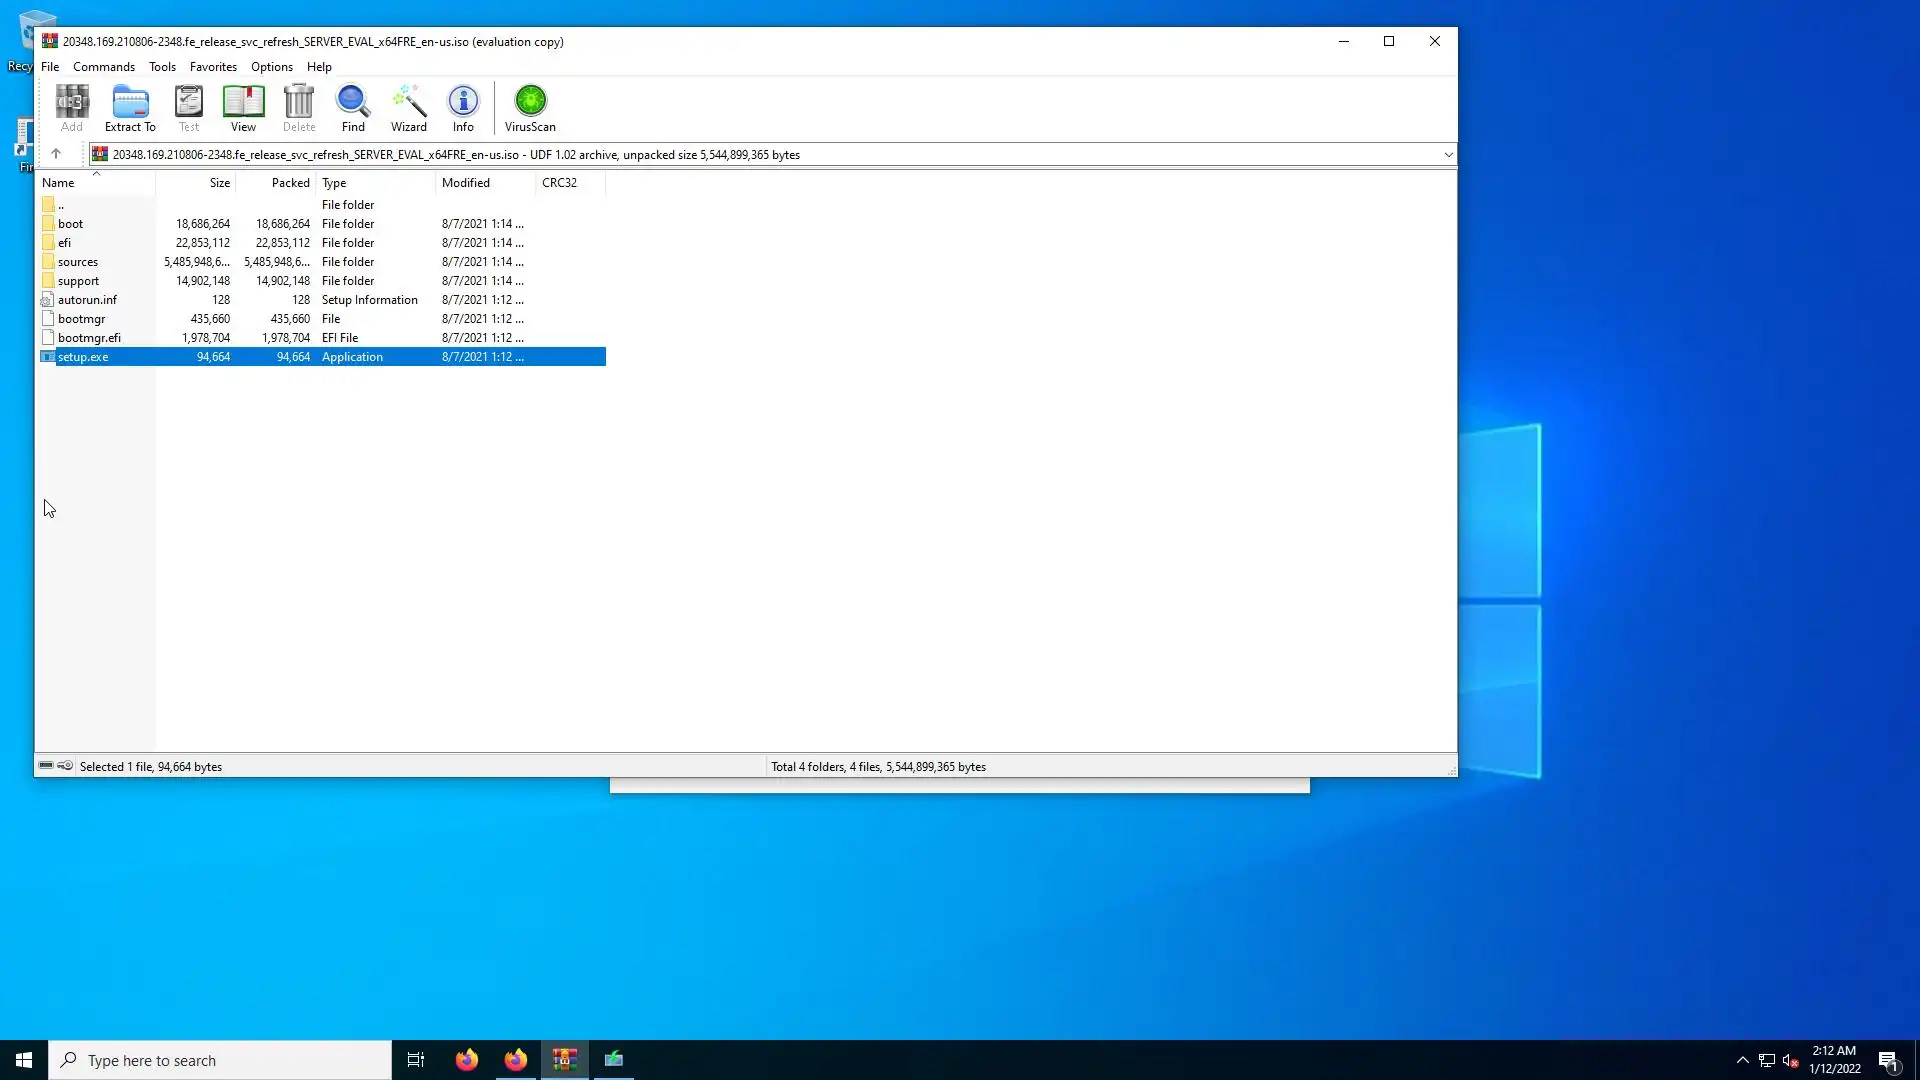The height and width of the screenshot is (1080, 1920).
Task: Sort files by Size column header
Action: coord(219,183)
